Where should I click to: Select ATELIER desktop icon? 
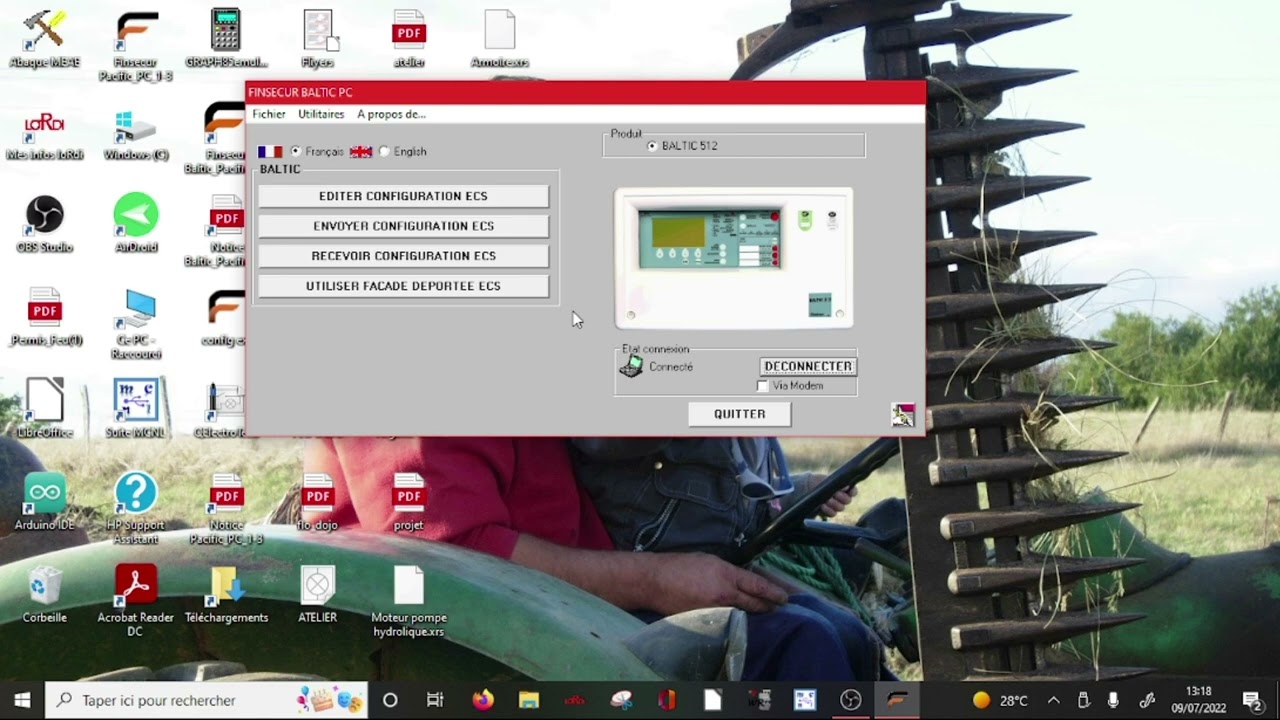click(318, 594)
